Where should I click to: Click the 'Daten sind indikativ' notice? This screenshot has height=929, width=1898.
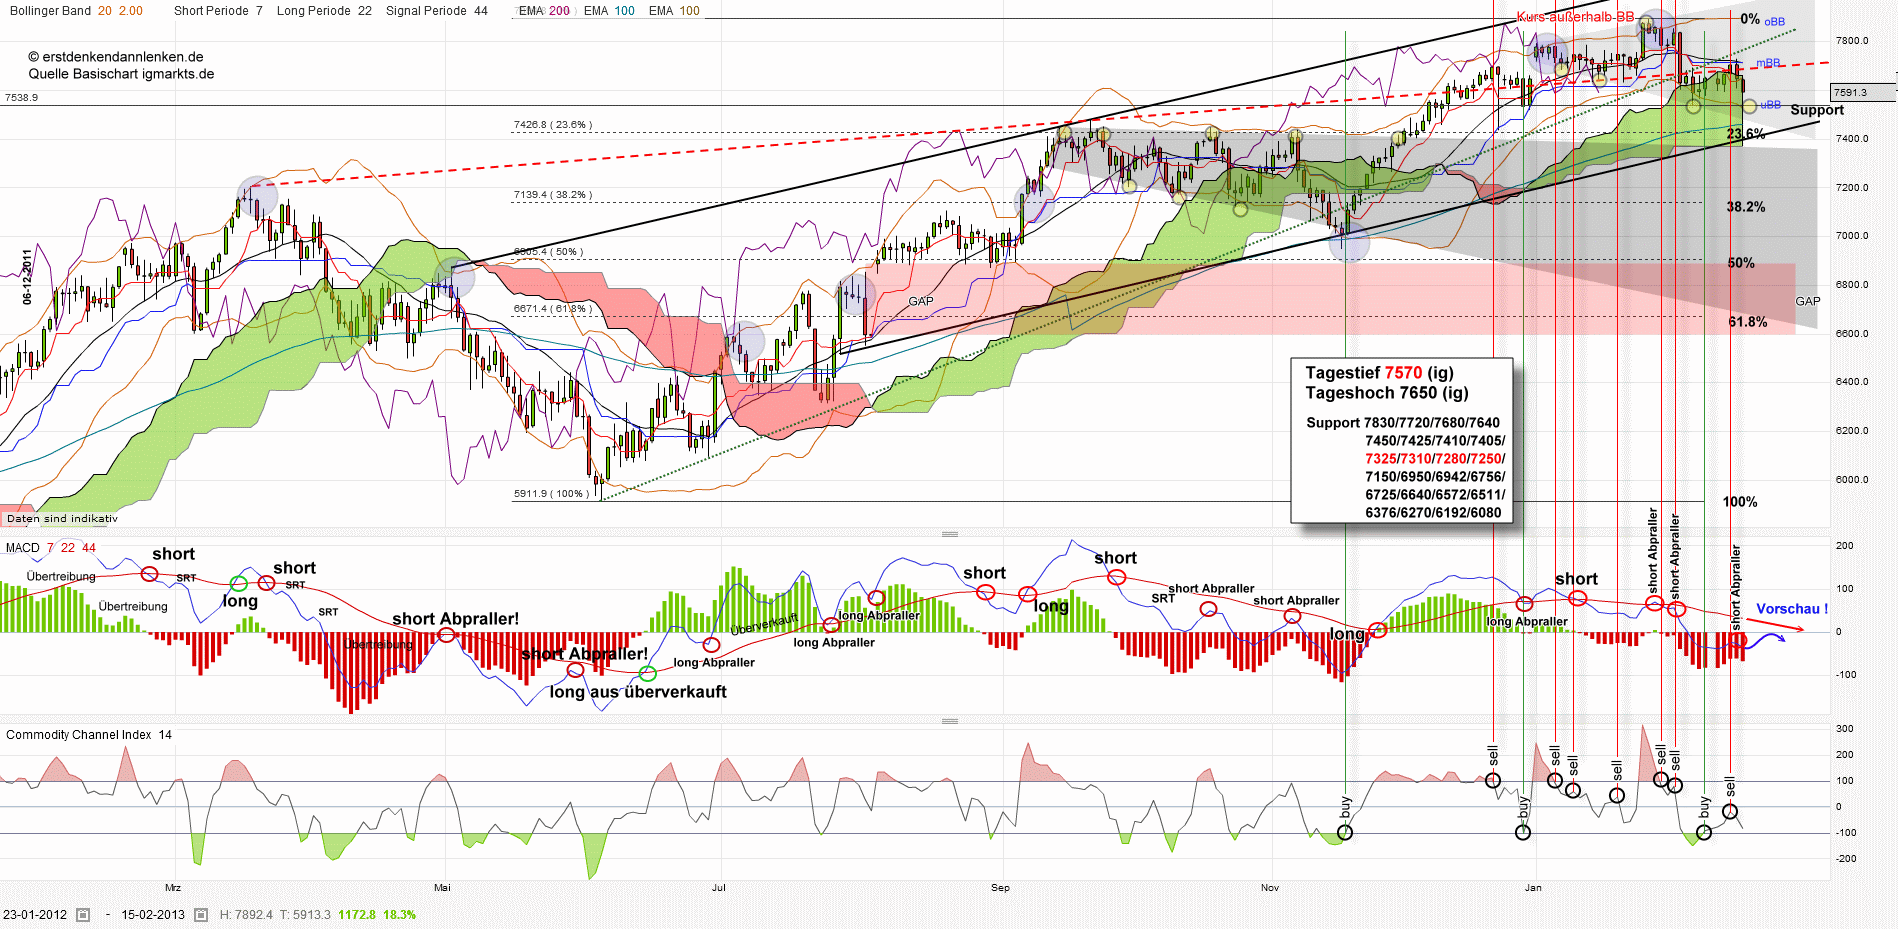pos(62,519)
